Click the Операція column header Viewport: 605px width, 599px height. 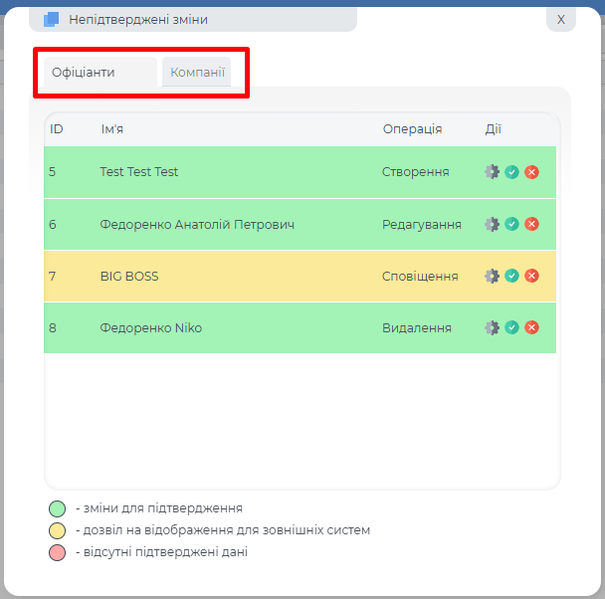pos(412,129)
